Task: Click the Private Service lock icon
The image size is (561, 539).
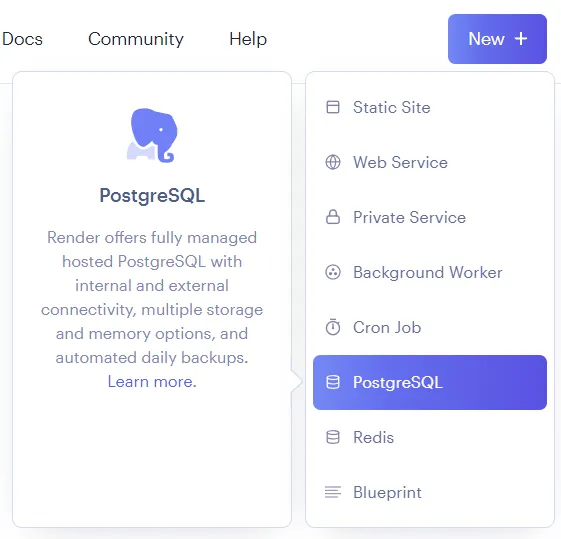Action: tap(333, 217)
